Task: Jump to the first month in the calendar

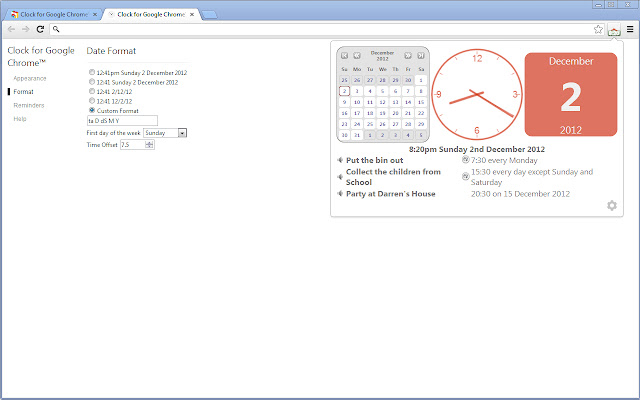Action: pos(344,56)
